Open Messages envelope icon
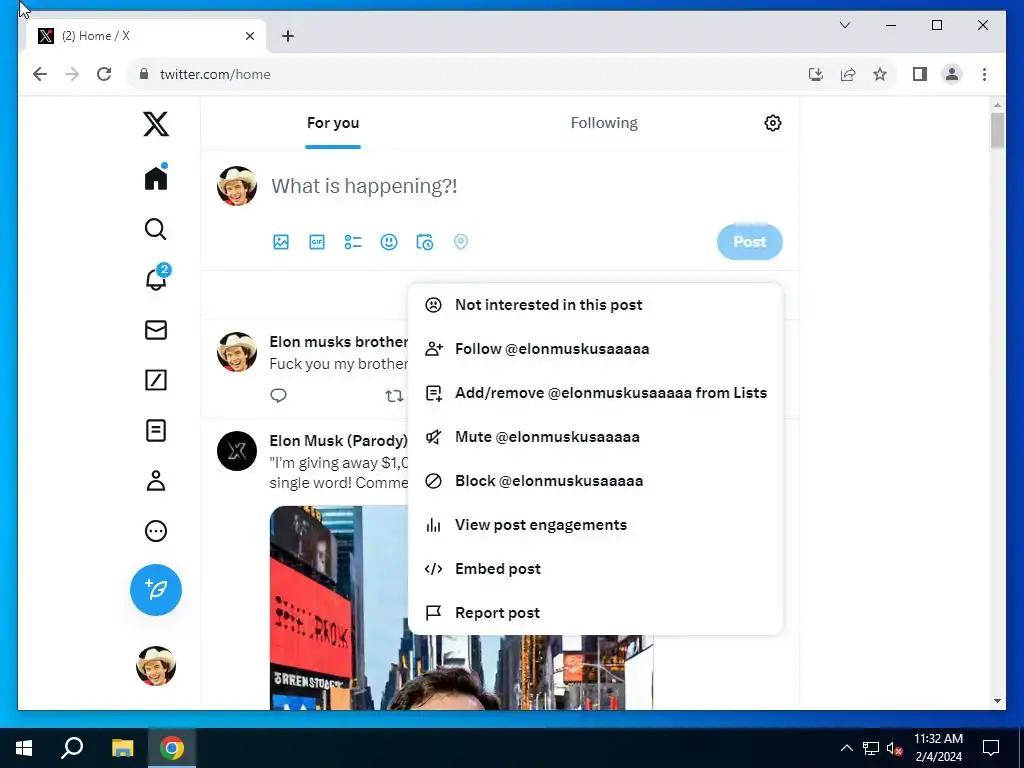 pyautogui.click(x=155, y=330)
